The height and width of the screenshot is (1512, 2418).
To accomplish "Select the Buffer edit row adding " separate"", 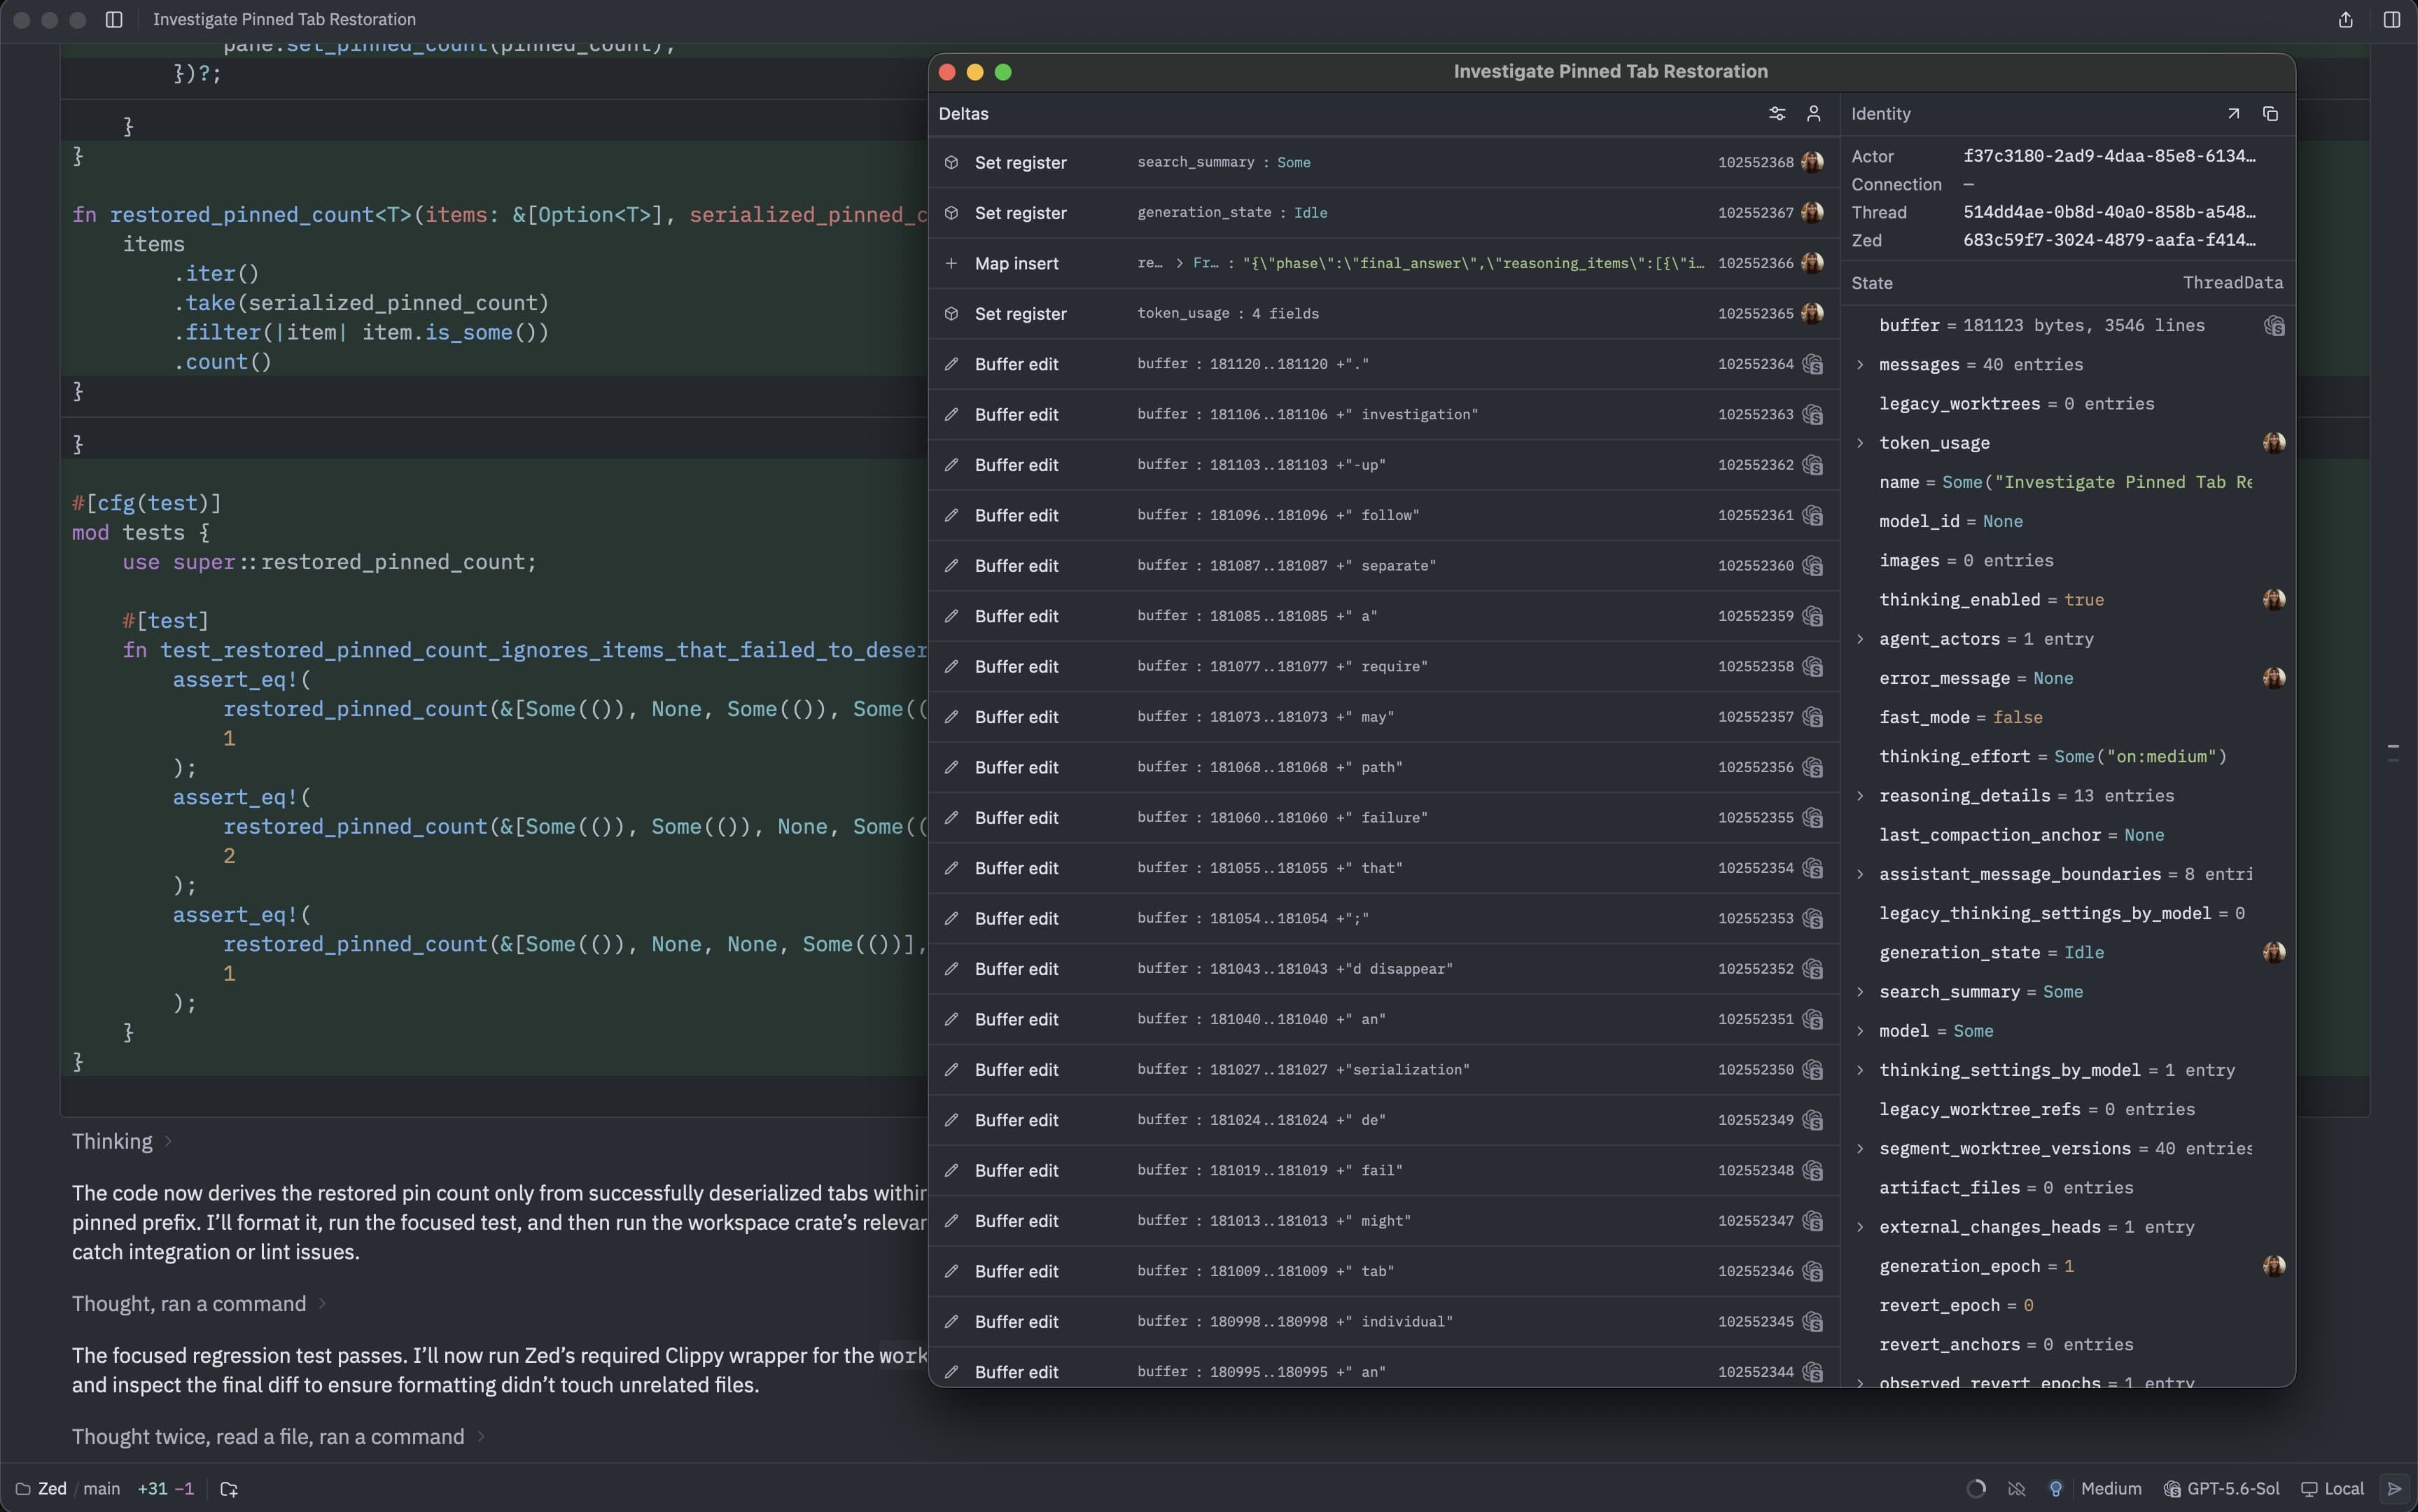I will click(1384, 566).
